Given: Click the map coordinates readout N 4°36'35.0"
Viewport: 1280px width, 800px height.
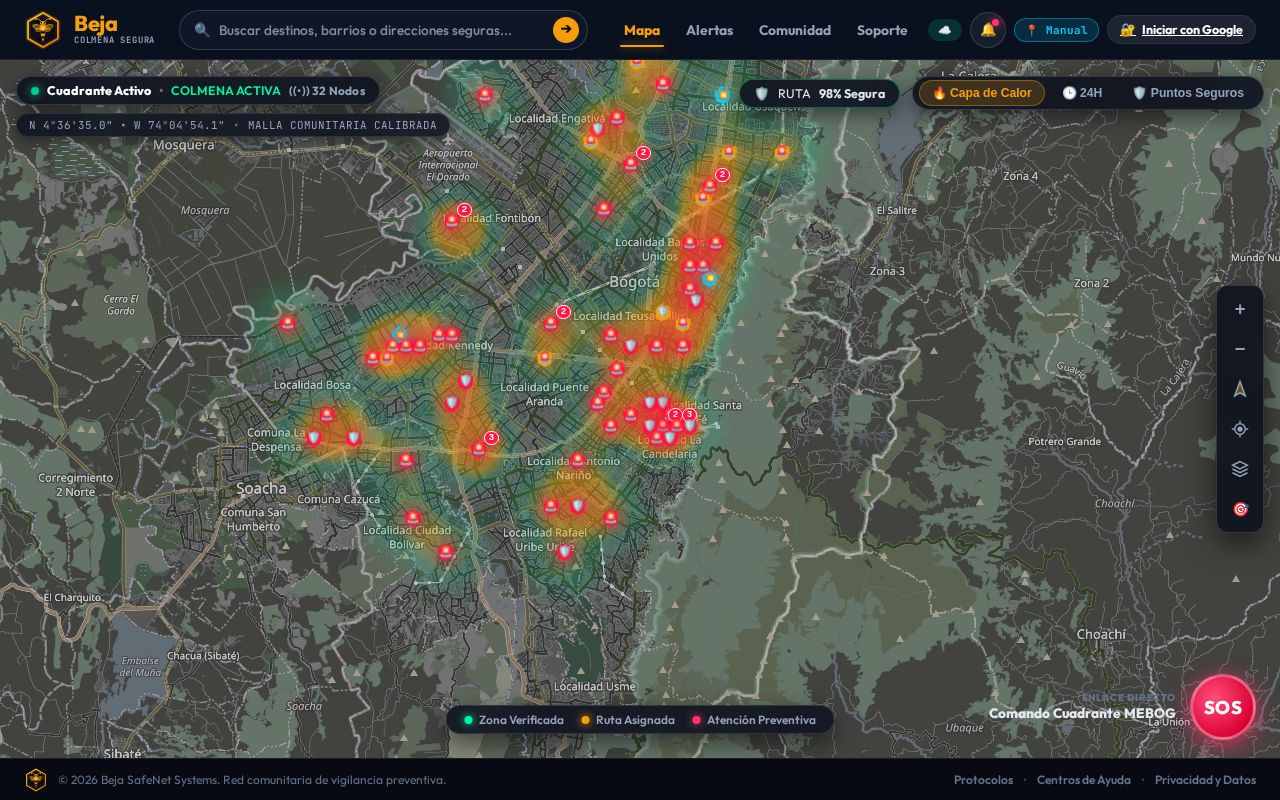Looking at the screenshot, I should (x=233, y=125).
